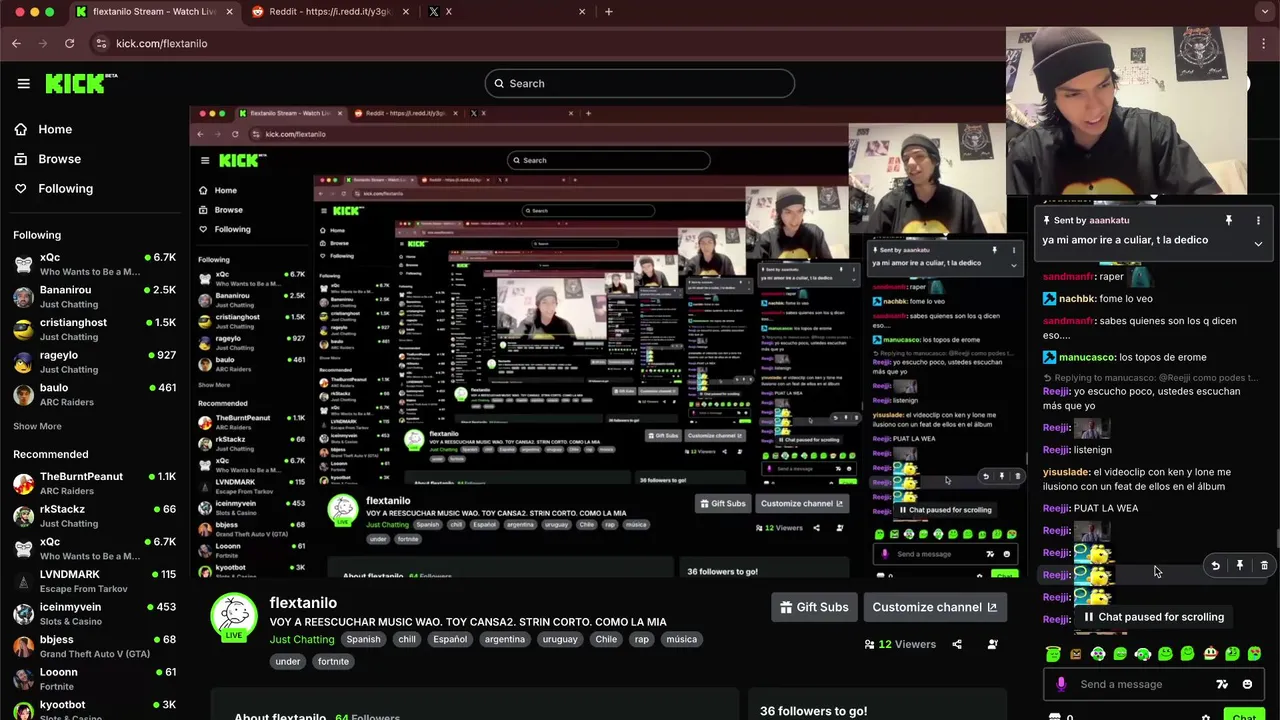Viewport: 1280px width, 720px height.
Task: Click Show More under Following list
Action: [37, 426]
